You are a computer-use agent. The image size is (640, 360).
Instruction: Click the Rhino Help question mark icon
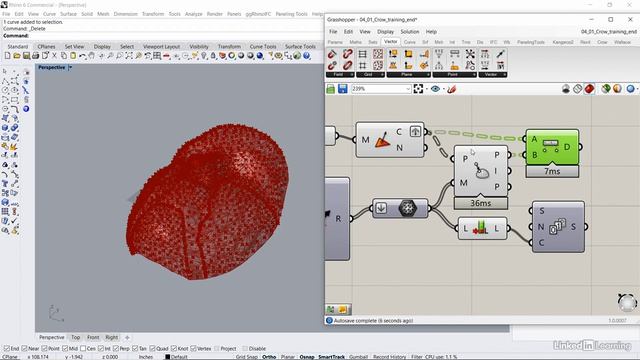coord(306,56)
